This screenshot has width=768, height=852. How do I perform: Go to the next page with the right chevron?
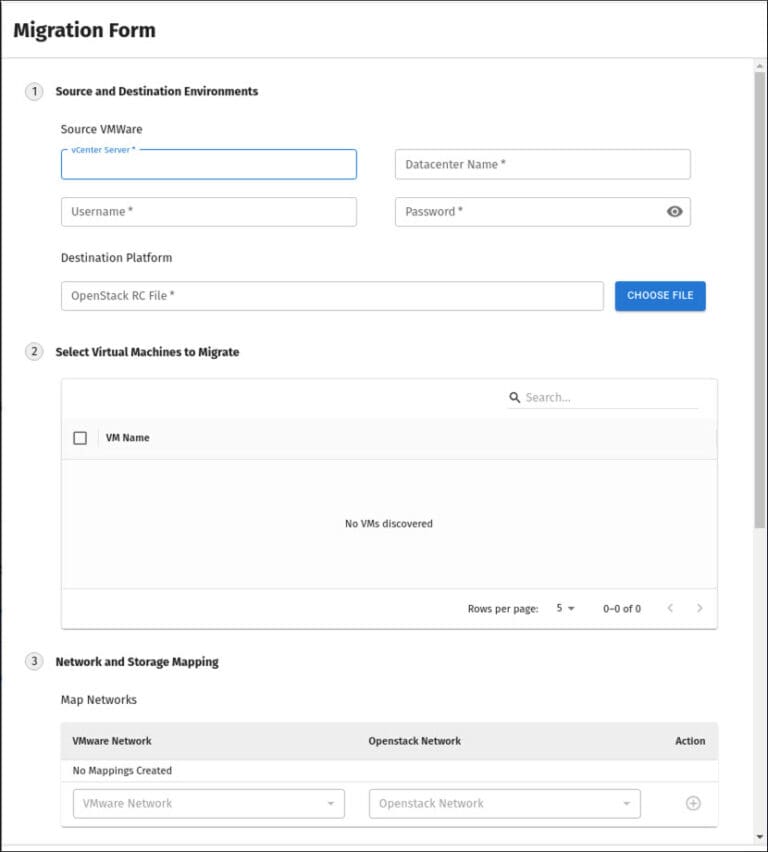pyautogui.click(x=700, y=608)
